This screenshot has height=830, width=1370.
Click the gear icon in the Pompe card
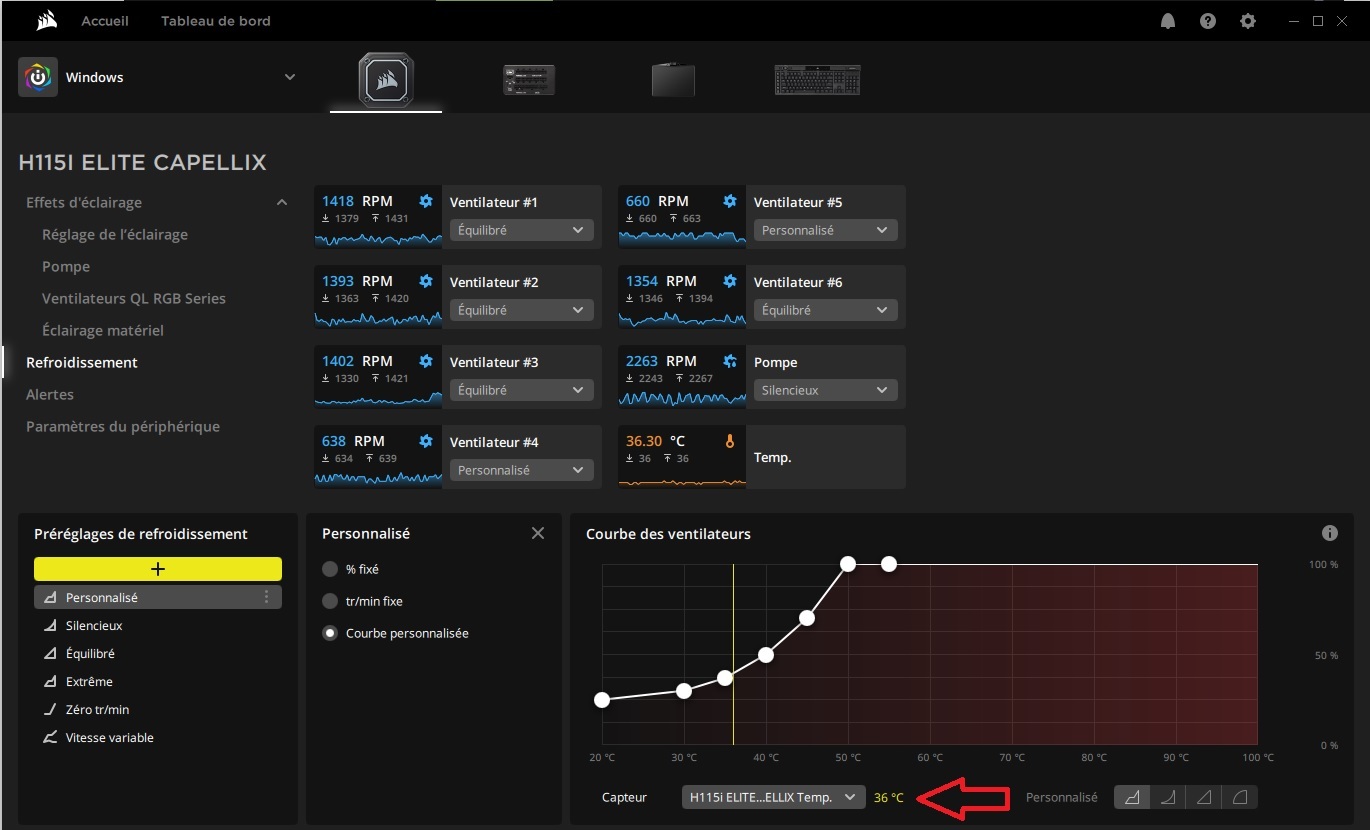point(730,361)
